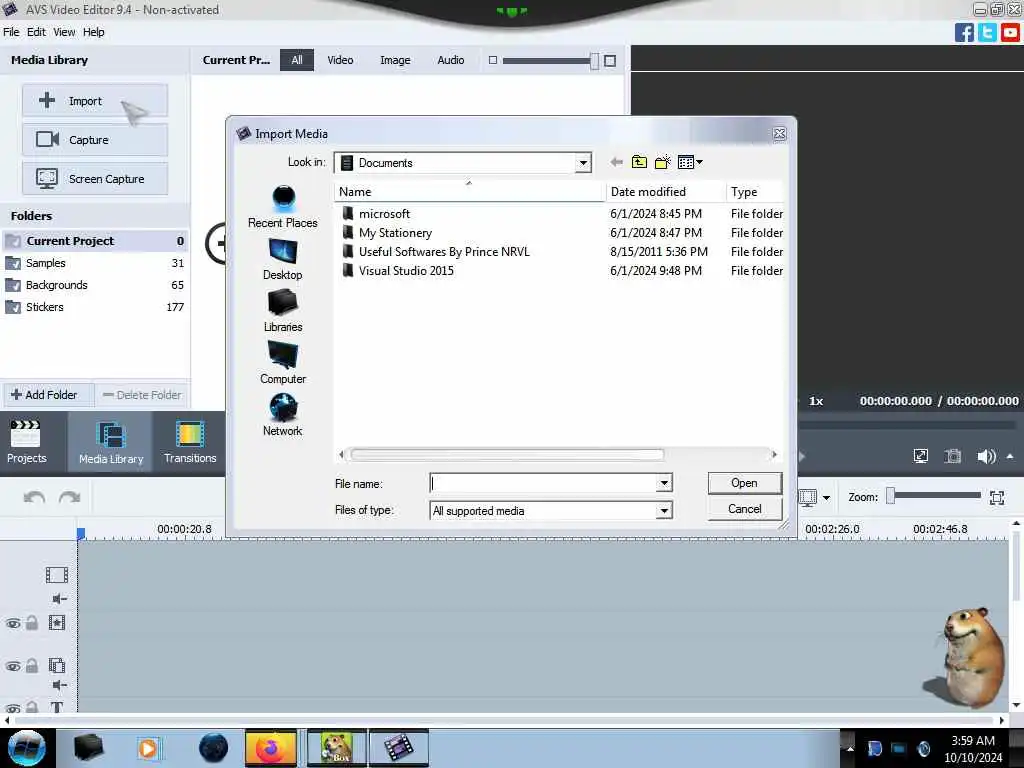Redo the timeline action
1024x768 pixels.
69,498
